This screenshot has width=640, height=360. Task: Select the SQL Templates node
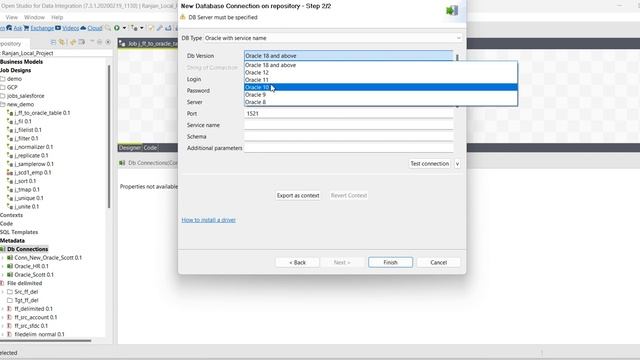point(19,232)
